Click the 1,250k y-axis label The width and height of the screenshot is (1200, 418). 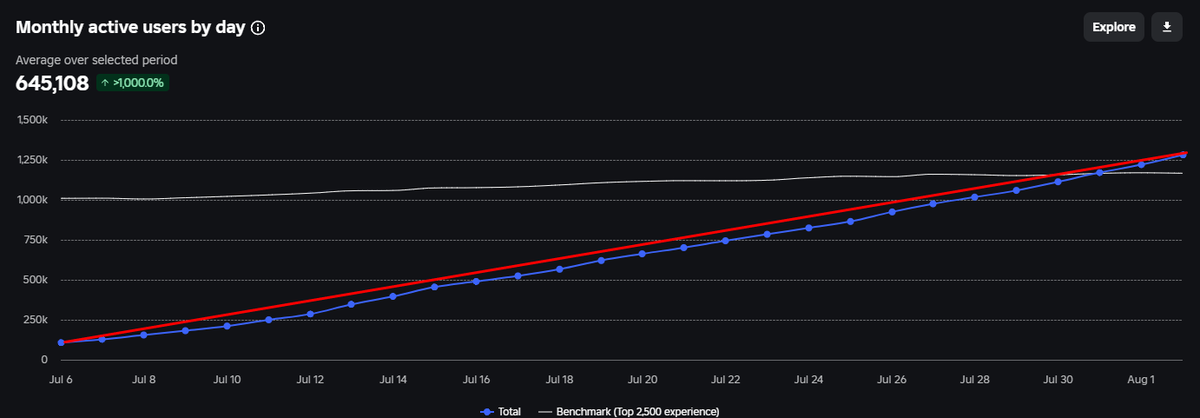tap(34, 160)
